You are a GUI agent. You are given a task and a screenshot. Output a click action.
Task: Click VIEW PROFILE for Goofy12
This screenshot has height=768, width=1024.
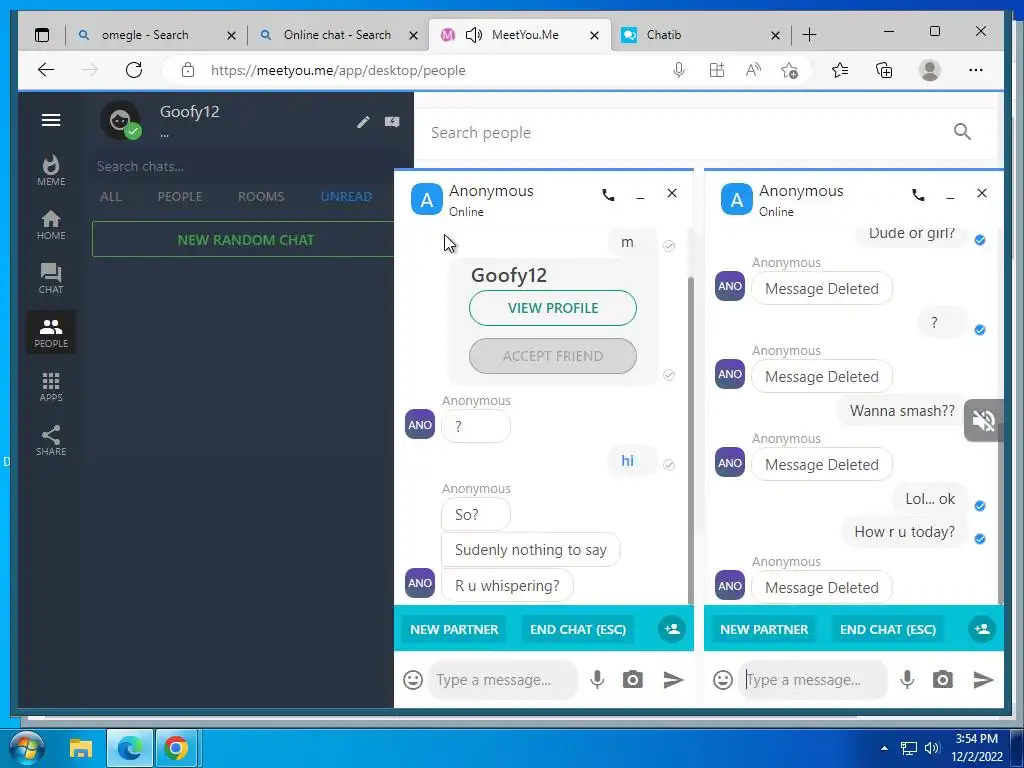pos(552,308)
